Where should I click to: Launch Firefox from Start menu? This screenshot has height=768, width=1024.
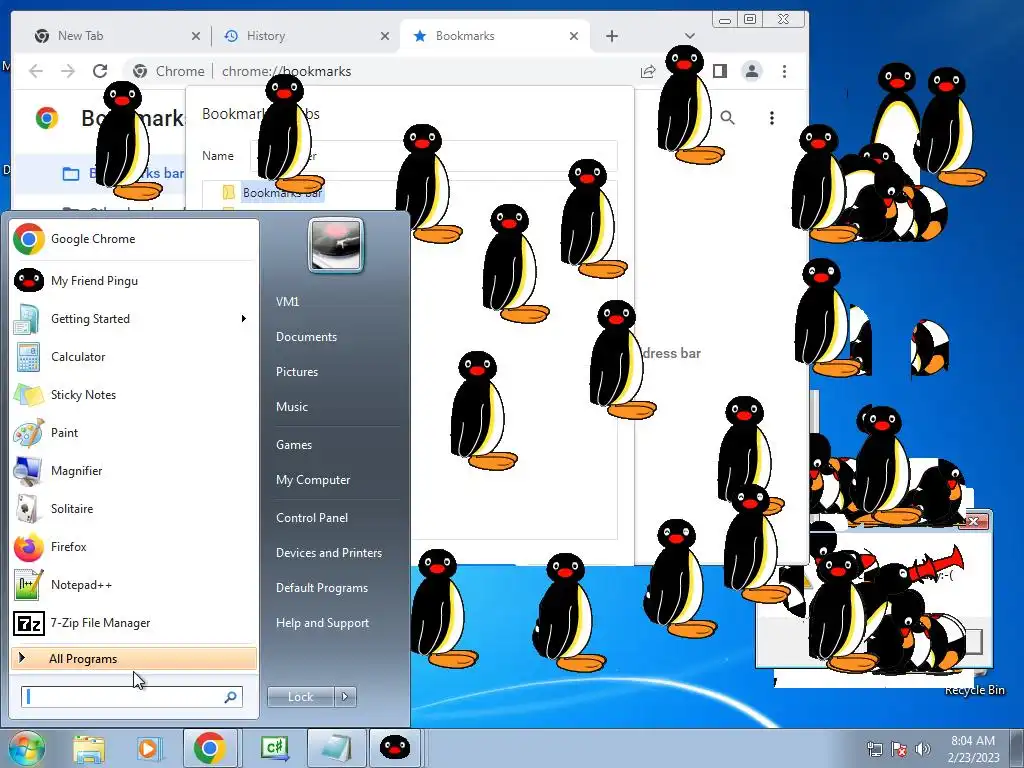[134, 547]
